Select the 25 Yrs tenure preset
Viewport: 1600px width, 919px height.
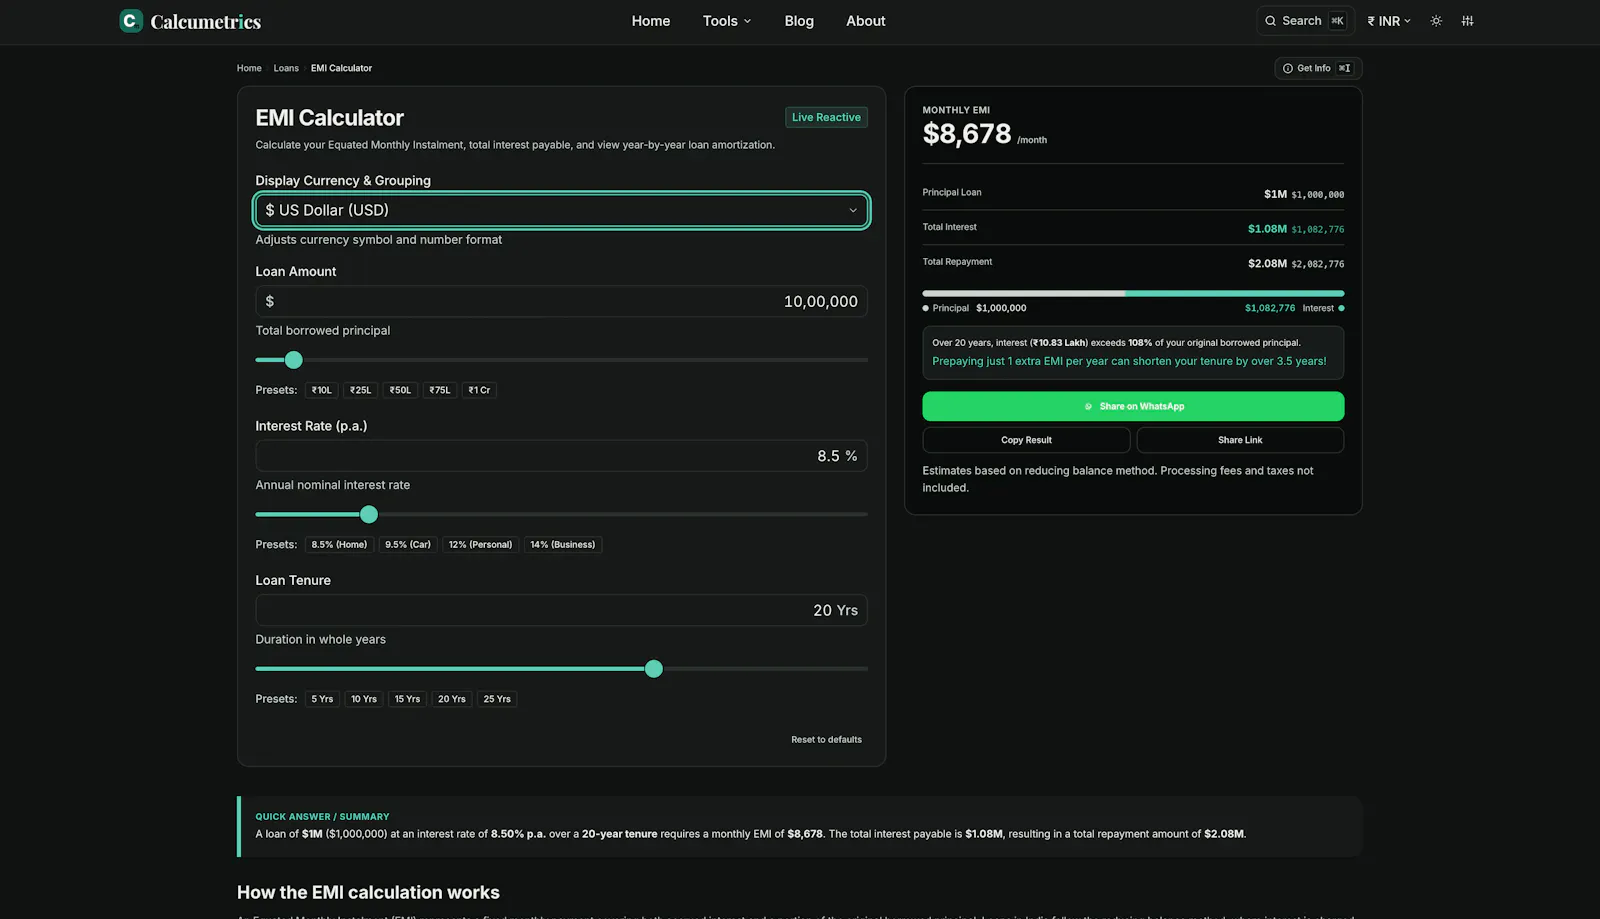click(x=497, y=699)
